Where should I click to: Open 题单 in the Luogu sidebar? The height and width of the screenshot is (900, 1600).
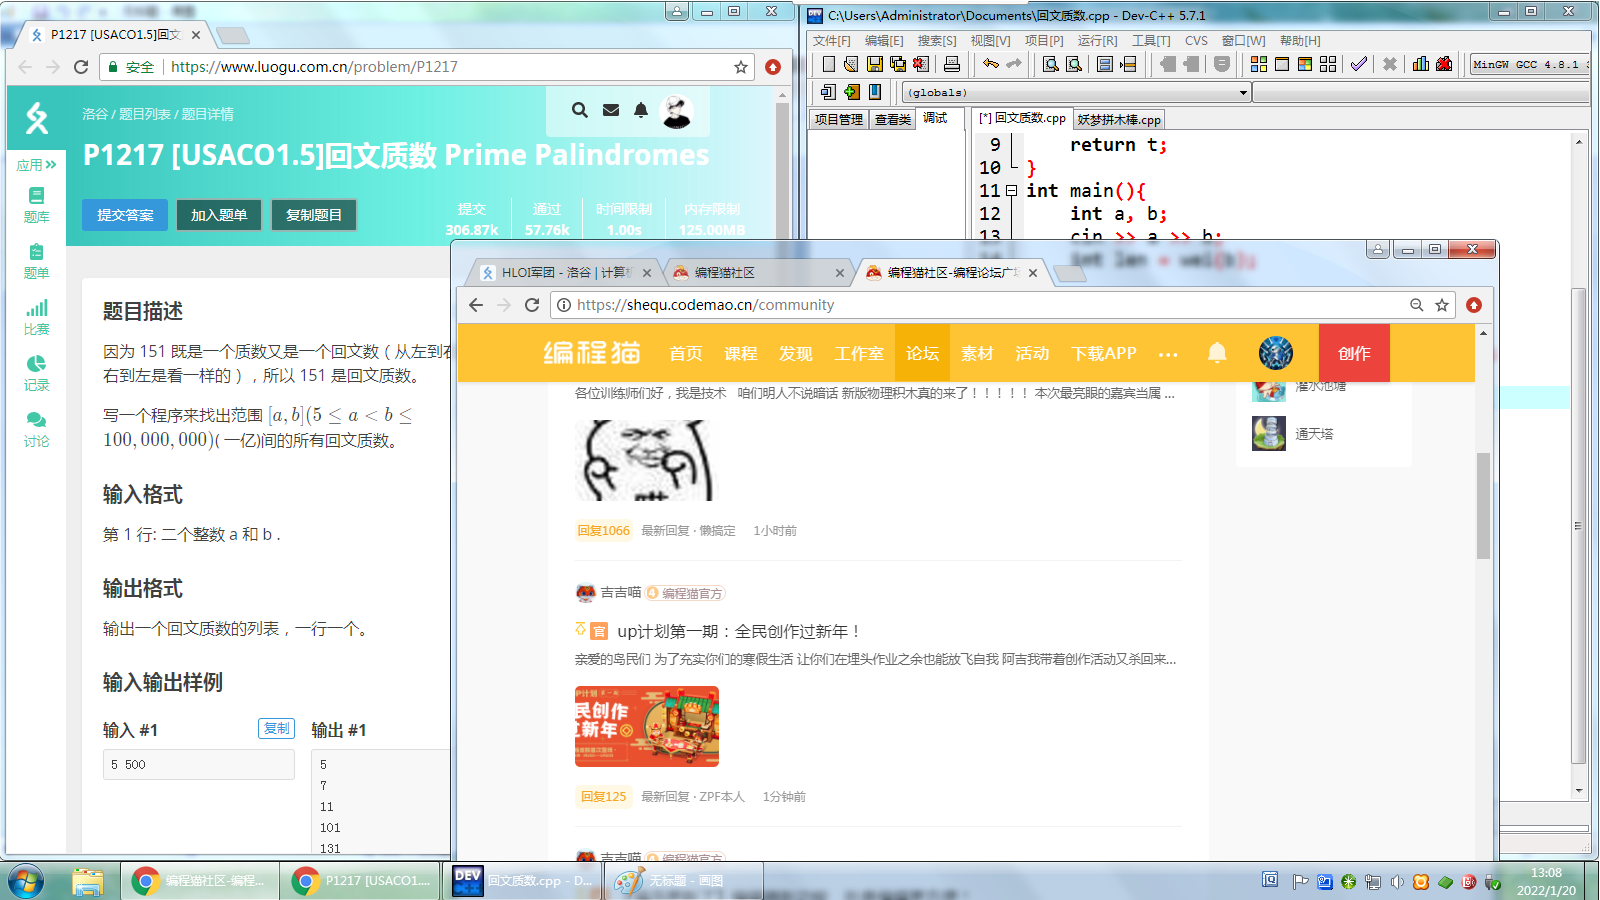37,261
